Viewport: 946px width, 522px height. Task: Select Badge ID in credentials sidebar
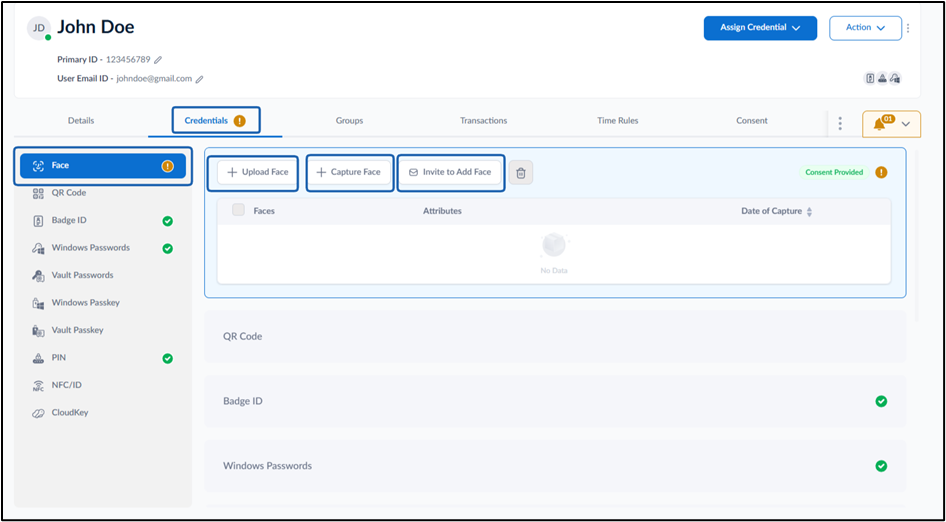103,221
